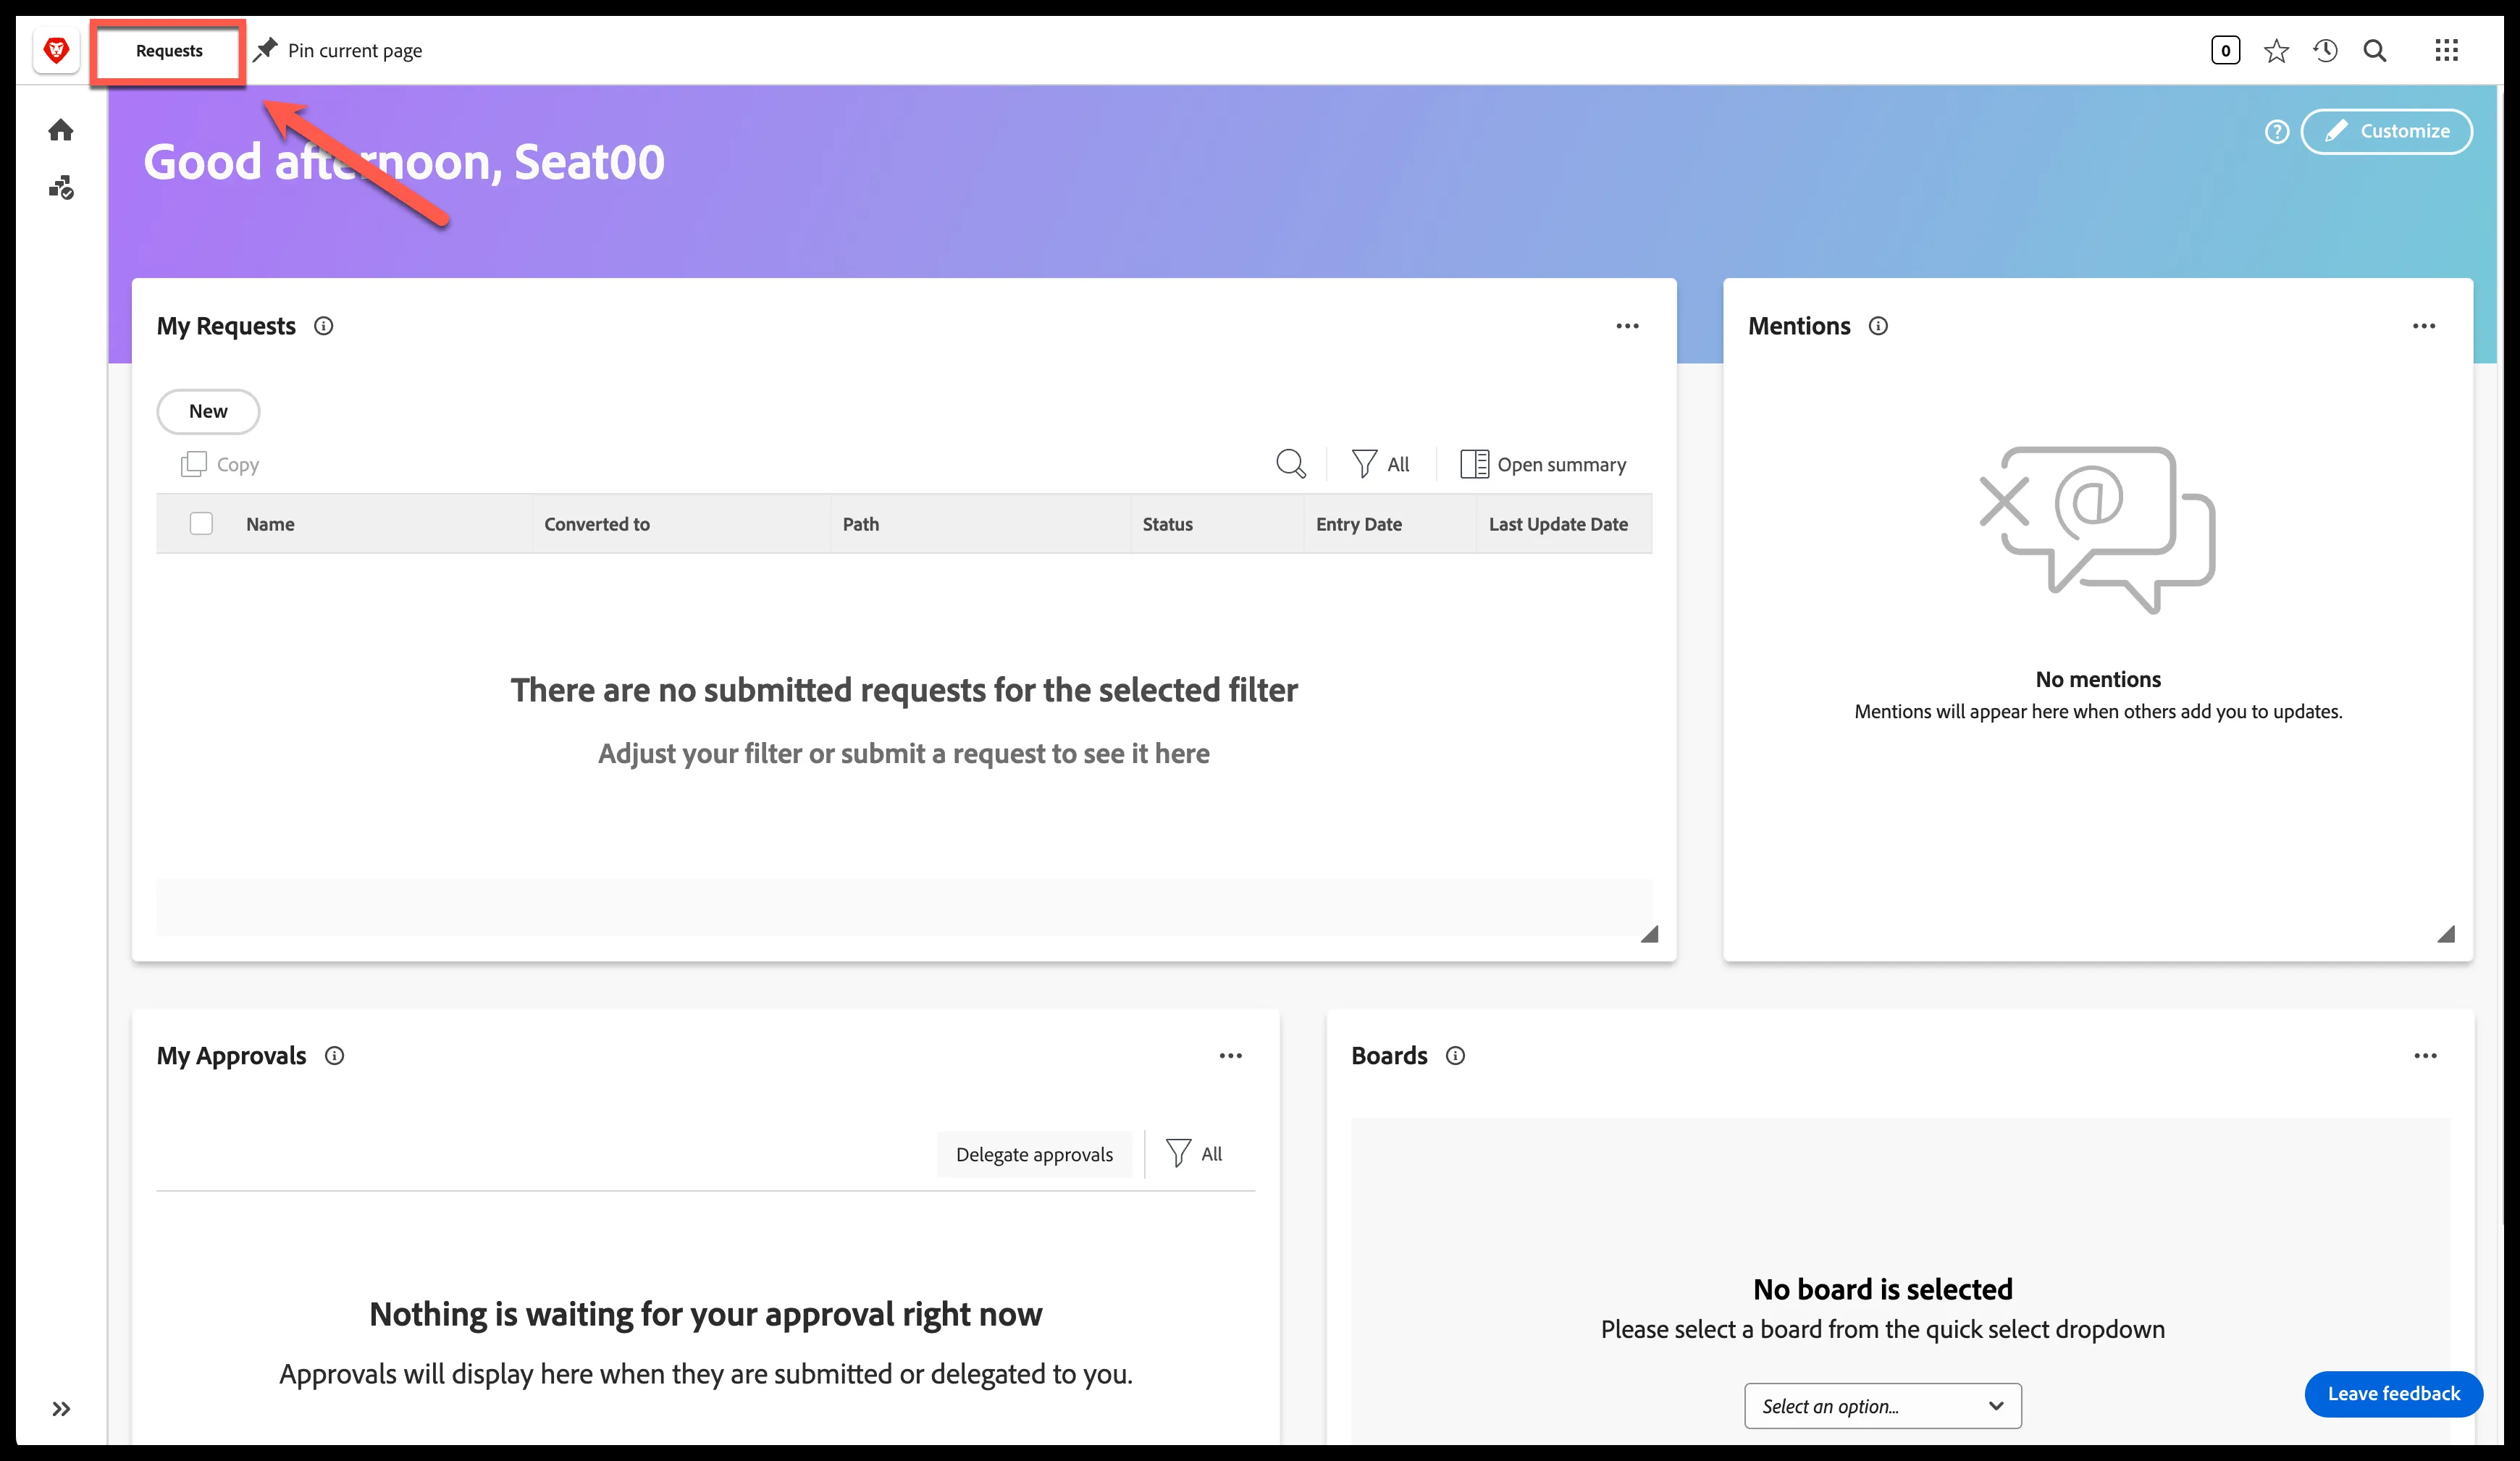The height and width of the screenshot is (1461, 2520).
Task: Click the Customize button
Action: tap(2386, 131)
